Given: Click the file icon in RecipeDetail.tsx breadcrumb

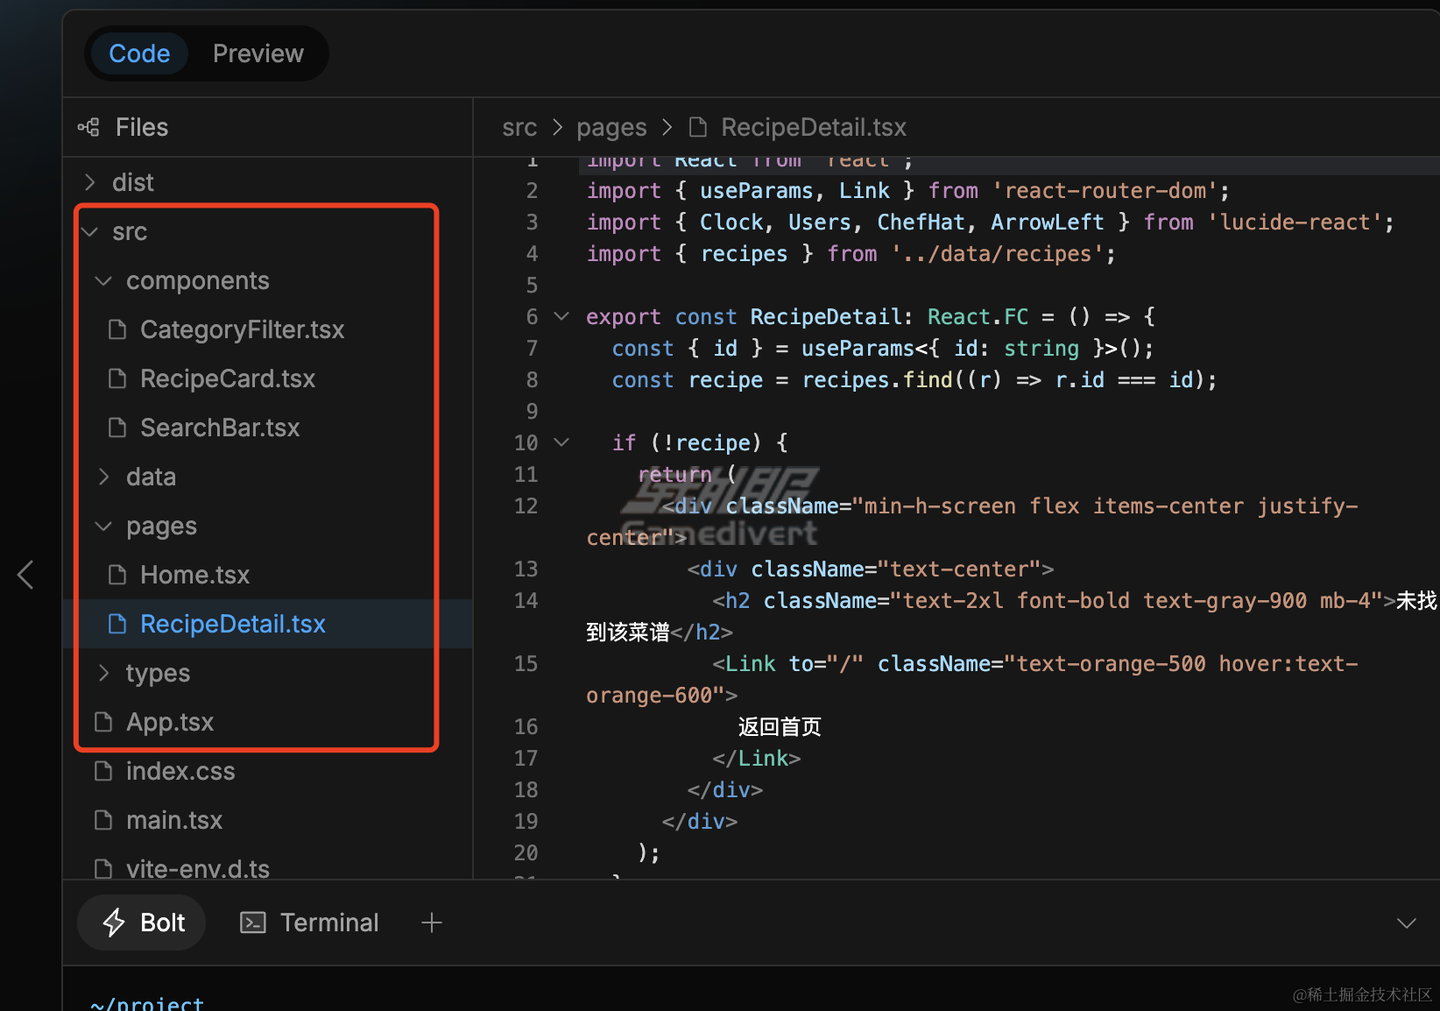Looking at the screenshot, I should [698, 127].
